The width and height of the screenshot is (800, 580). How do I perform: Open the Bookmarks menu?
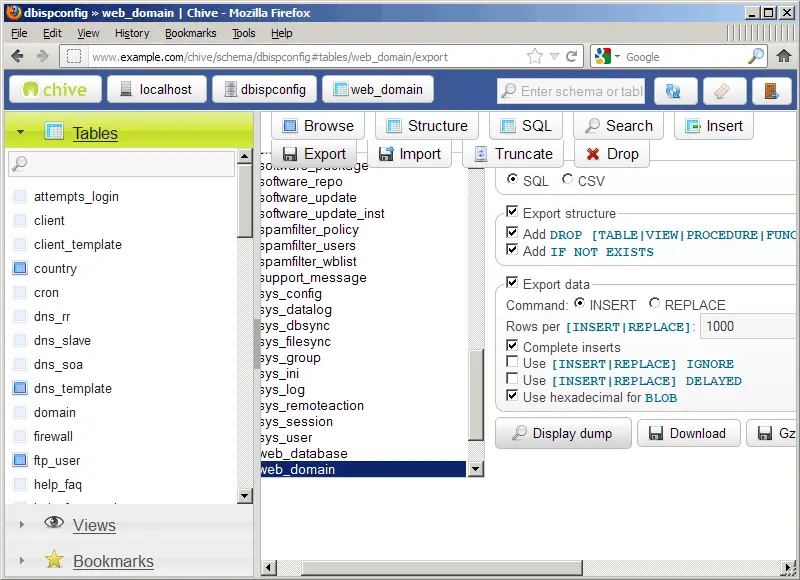[x=190, y=33]
